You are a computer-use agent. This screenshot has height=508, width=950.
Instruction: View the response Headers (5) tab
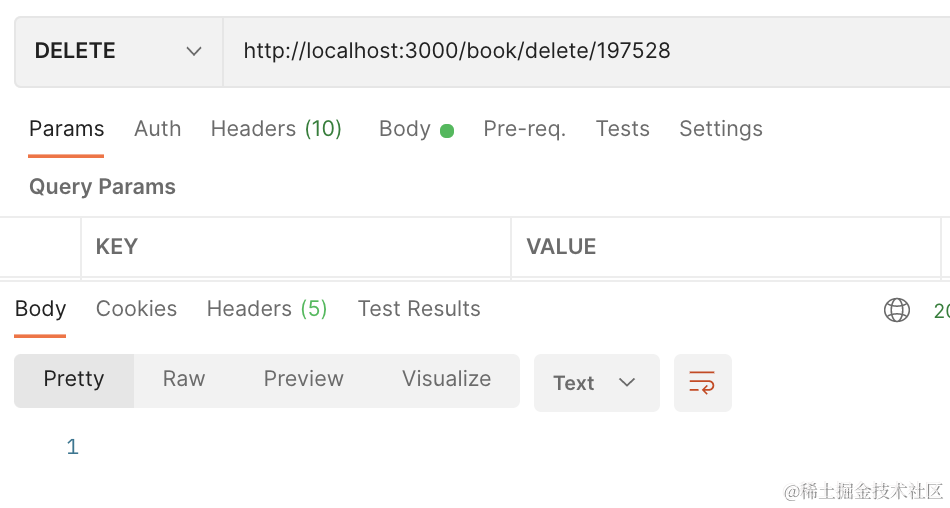point(267,309)
